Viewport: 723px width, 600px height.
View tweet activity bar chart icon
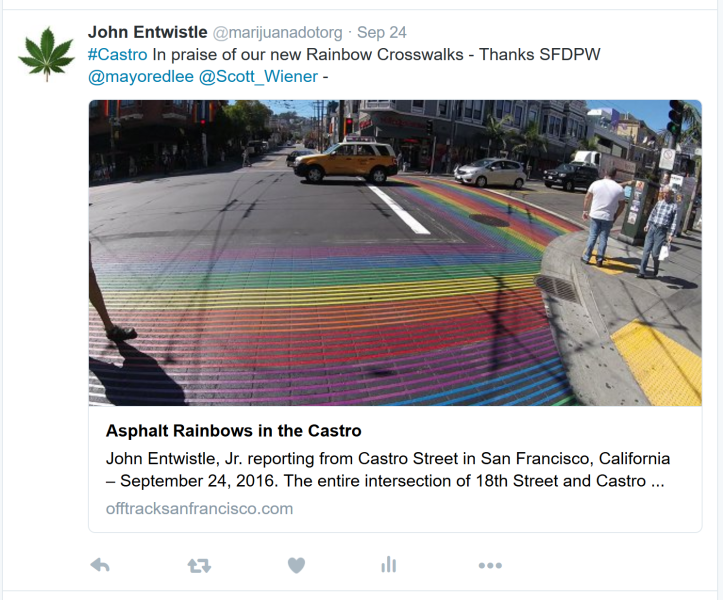389,564
